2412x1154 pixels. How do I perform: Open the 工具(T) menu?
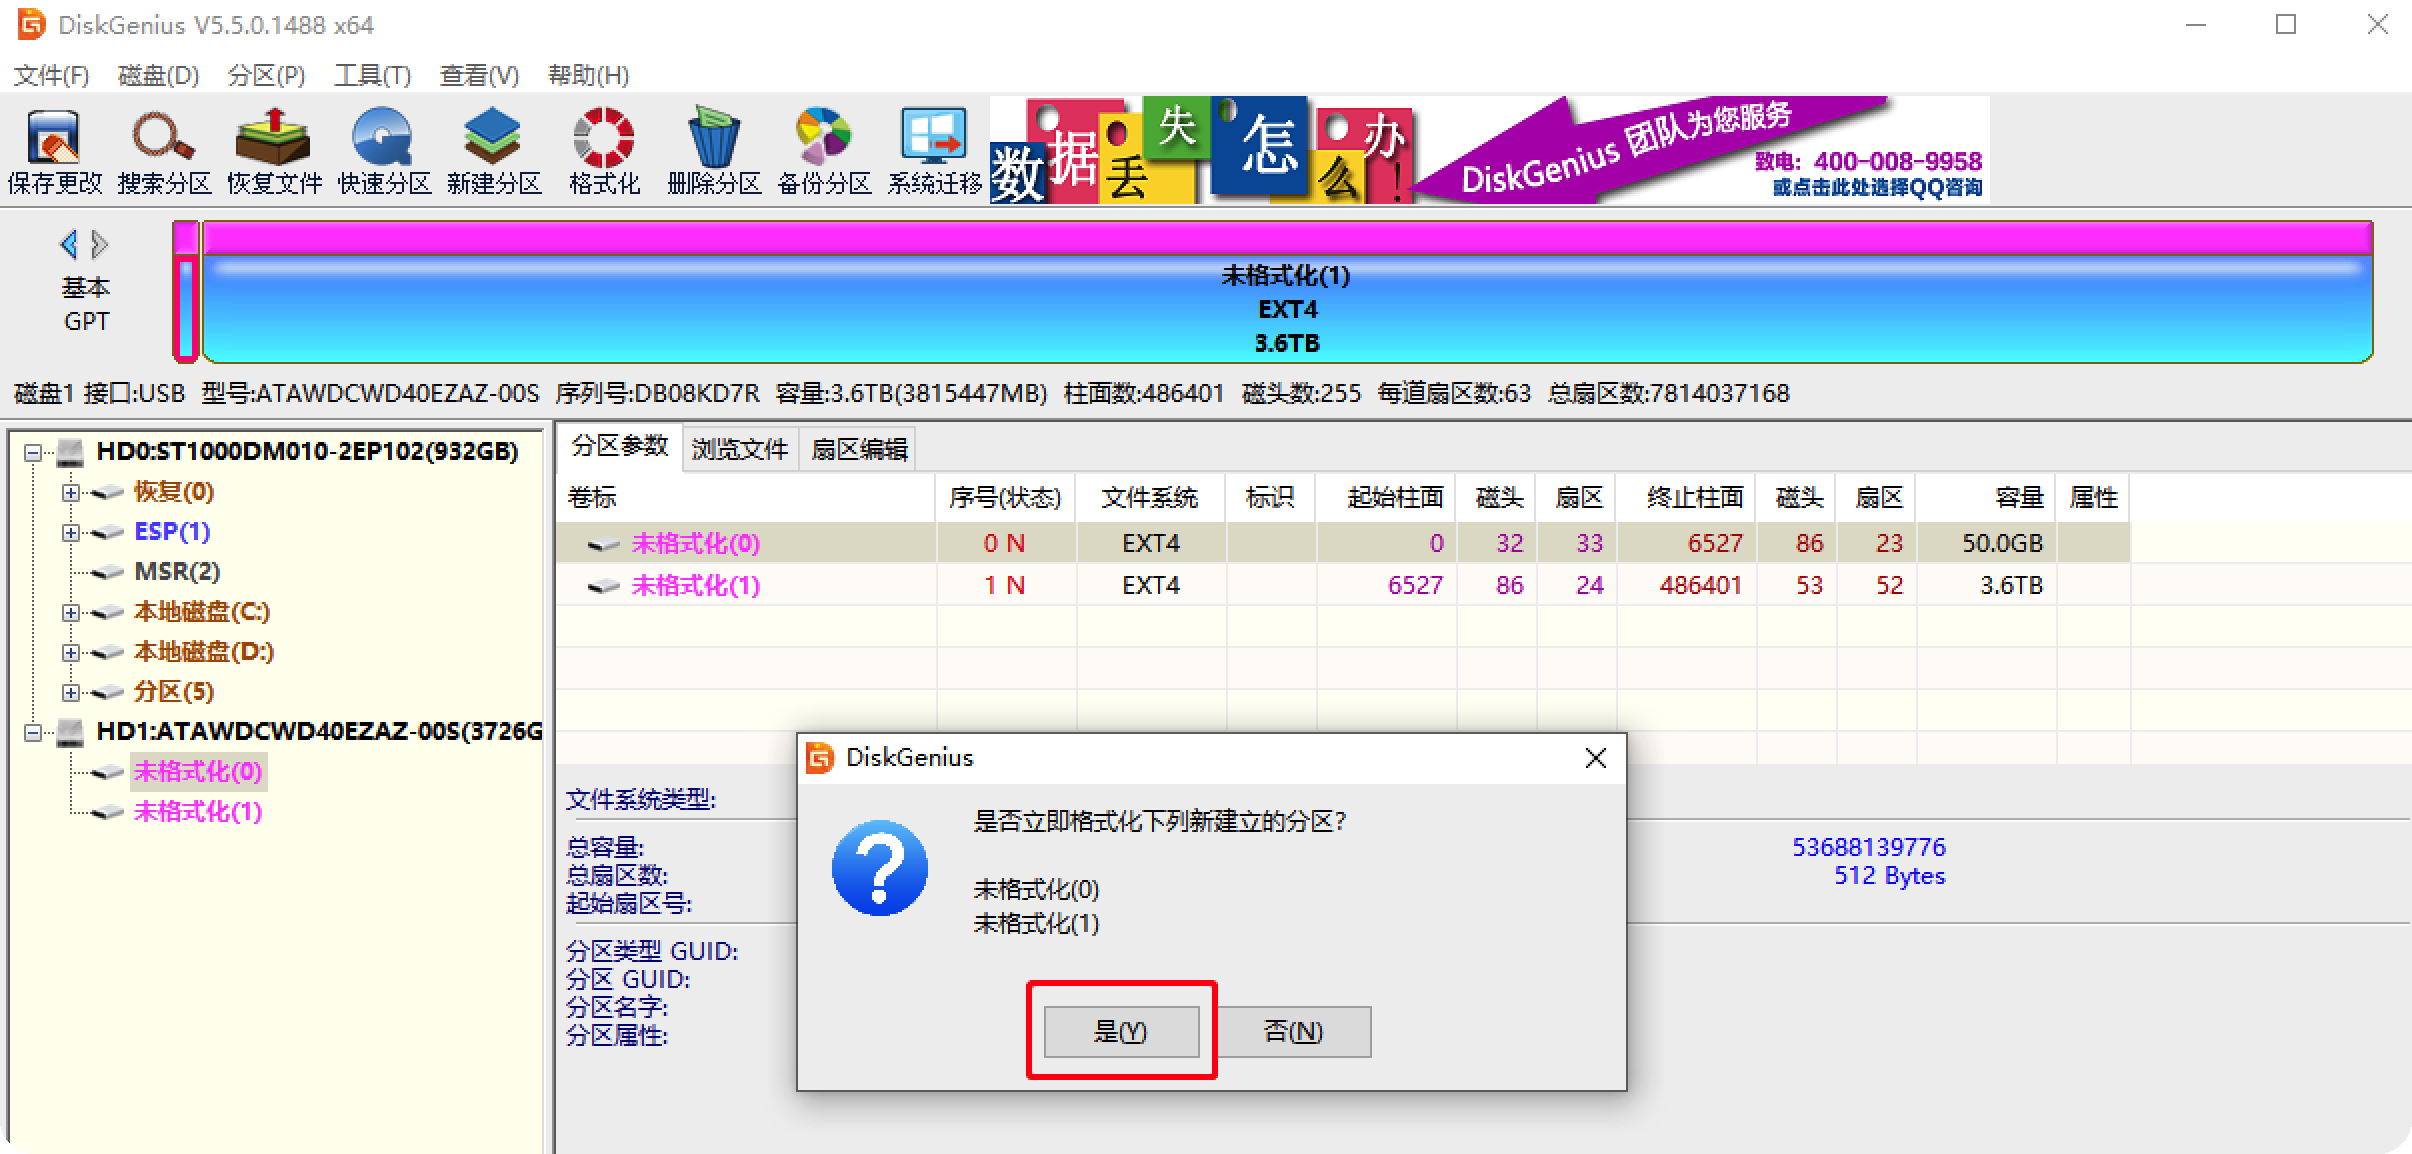point(372,75)
